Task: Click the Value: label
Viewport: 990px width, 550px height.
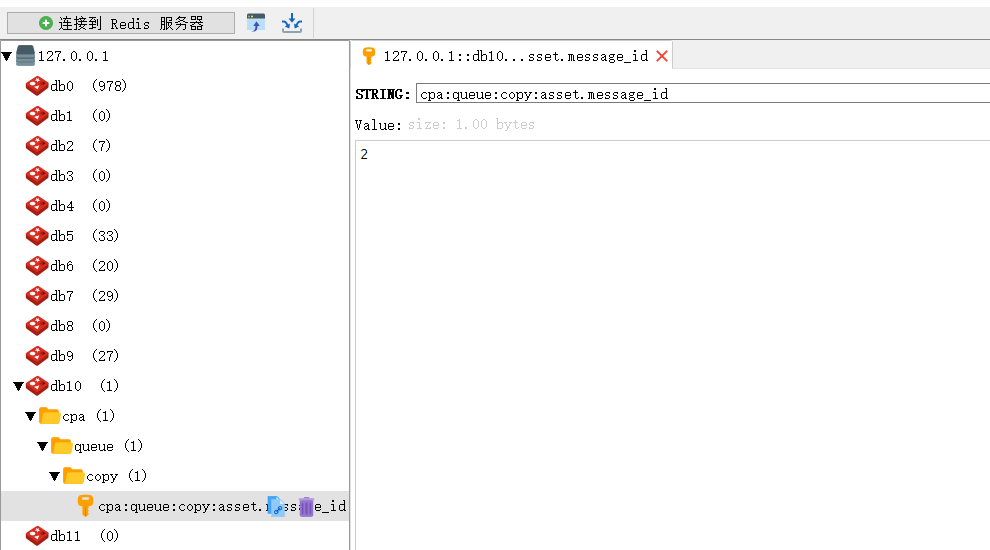Action: [x=378, y=125]
